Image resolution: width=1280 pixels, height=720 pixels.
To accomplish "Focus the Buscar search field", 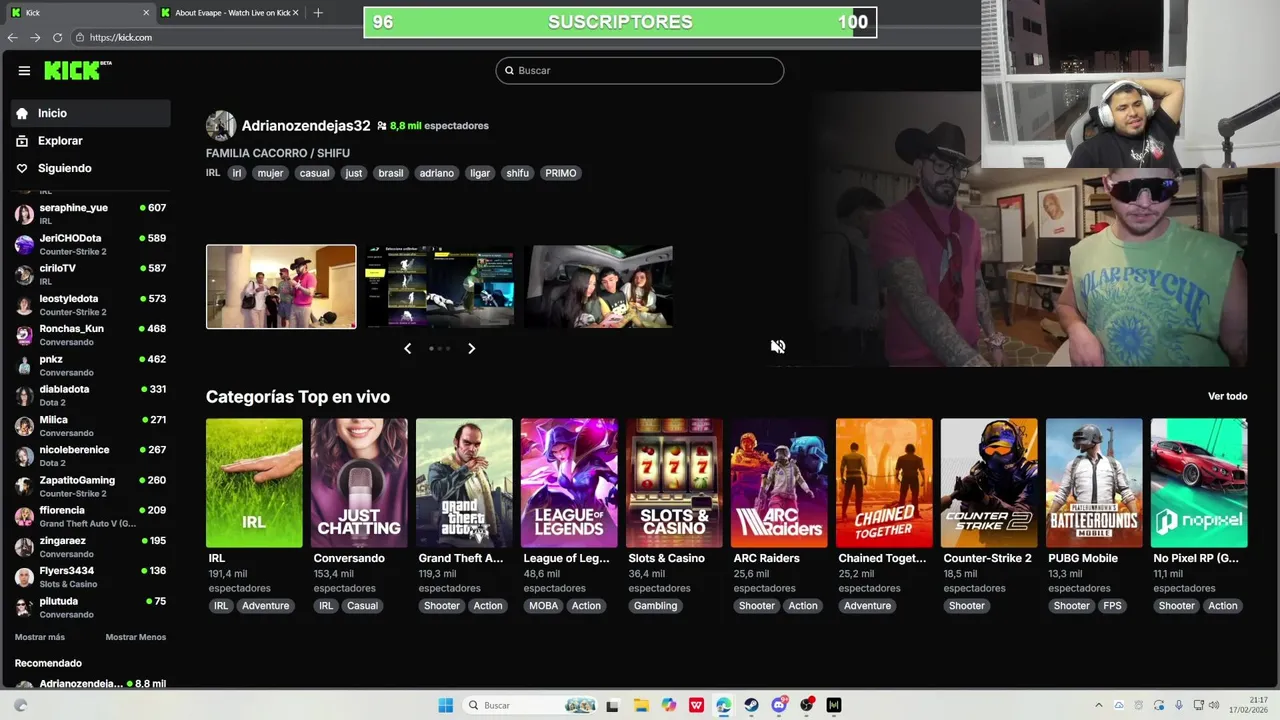I will [640, 70].
